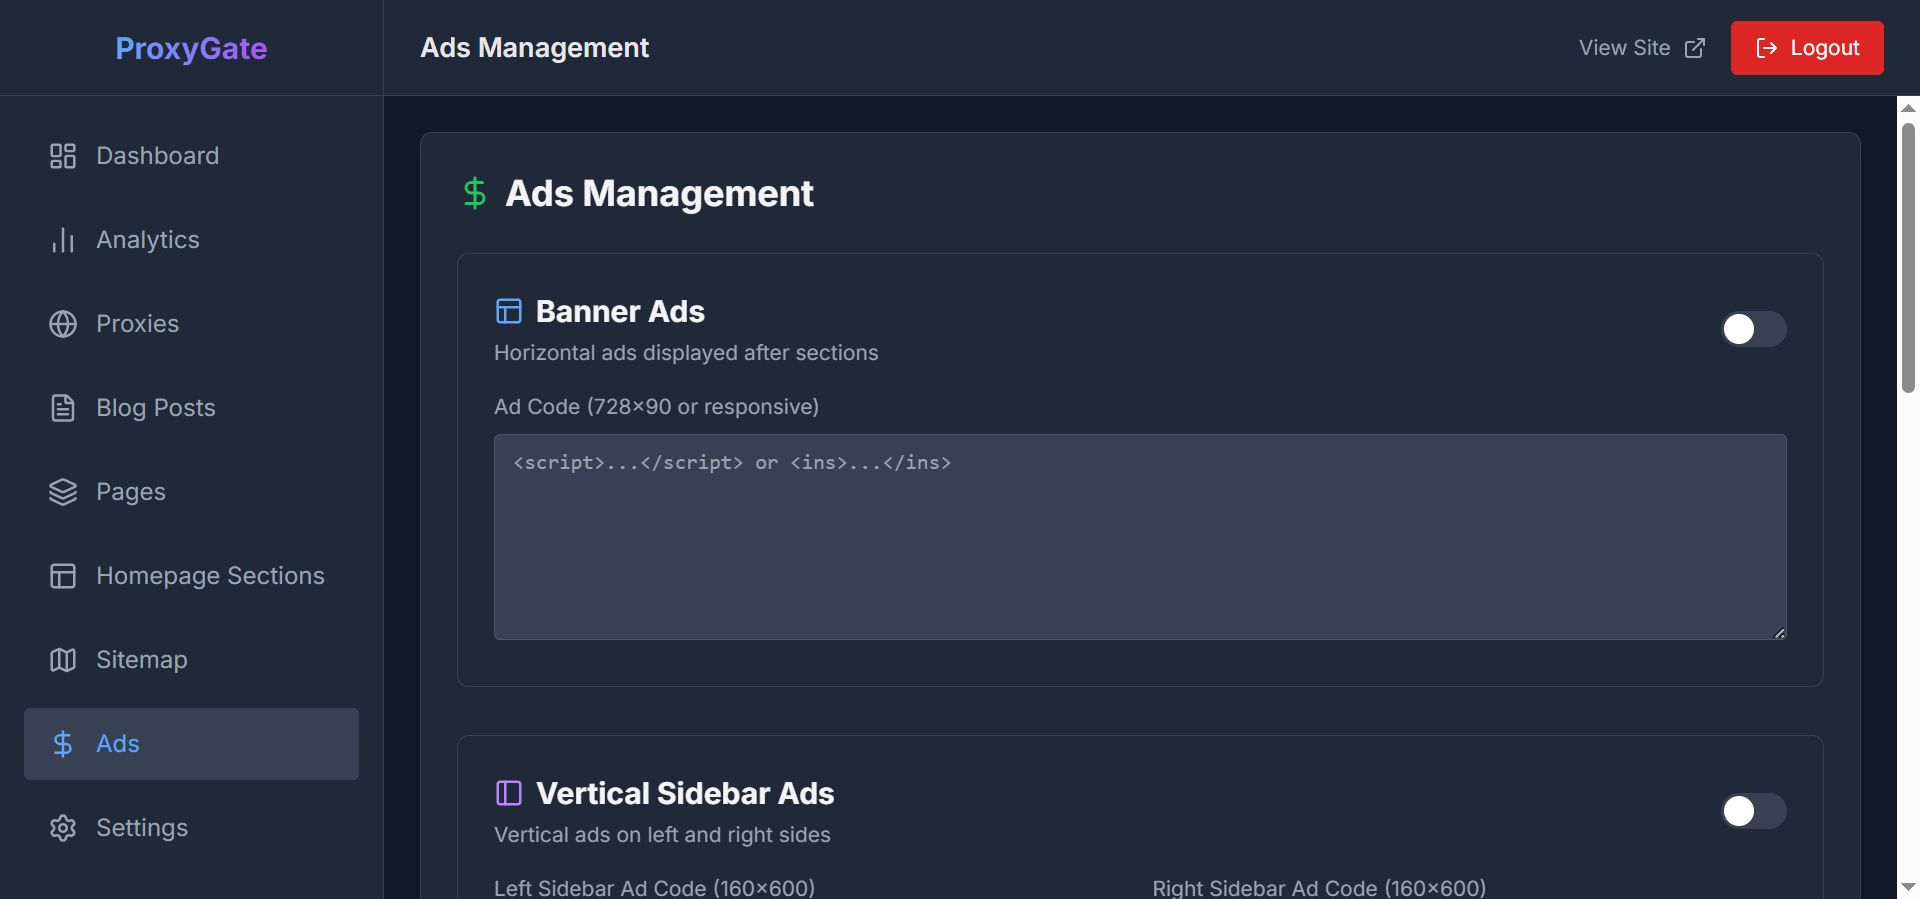Viewport: 1920px width, 899px height.
Task: Click the View Site external link icon
Action: 1695,48
